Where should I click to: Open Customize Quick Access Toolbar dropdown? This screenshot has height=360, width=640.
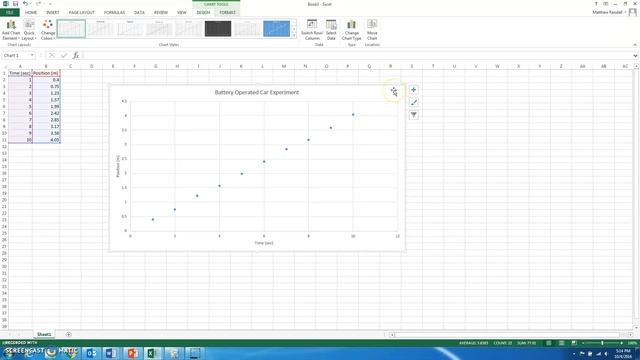pyautogui.click(x=50, y=4)
